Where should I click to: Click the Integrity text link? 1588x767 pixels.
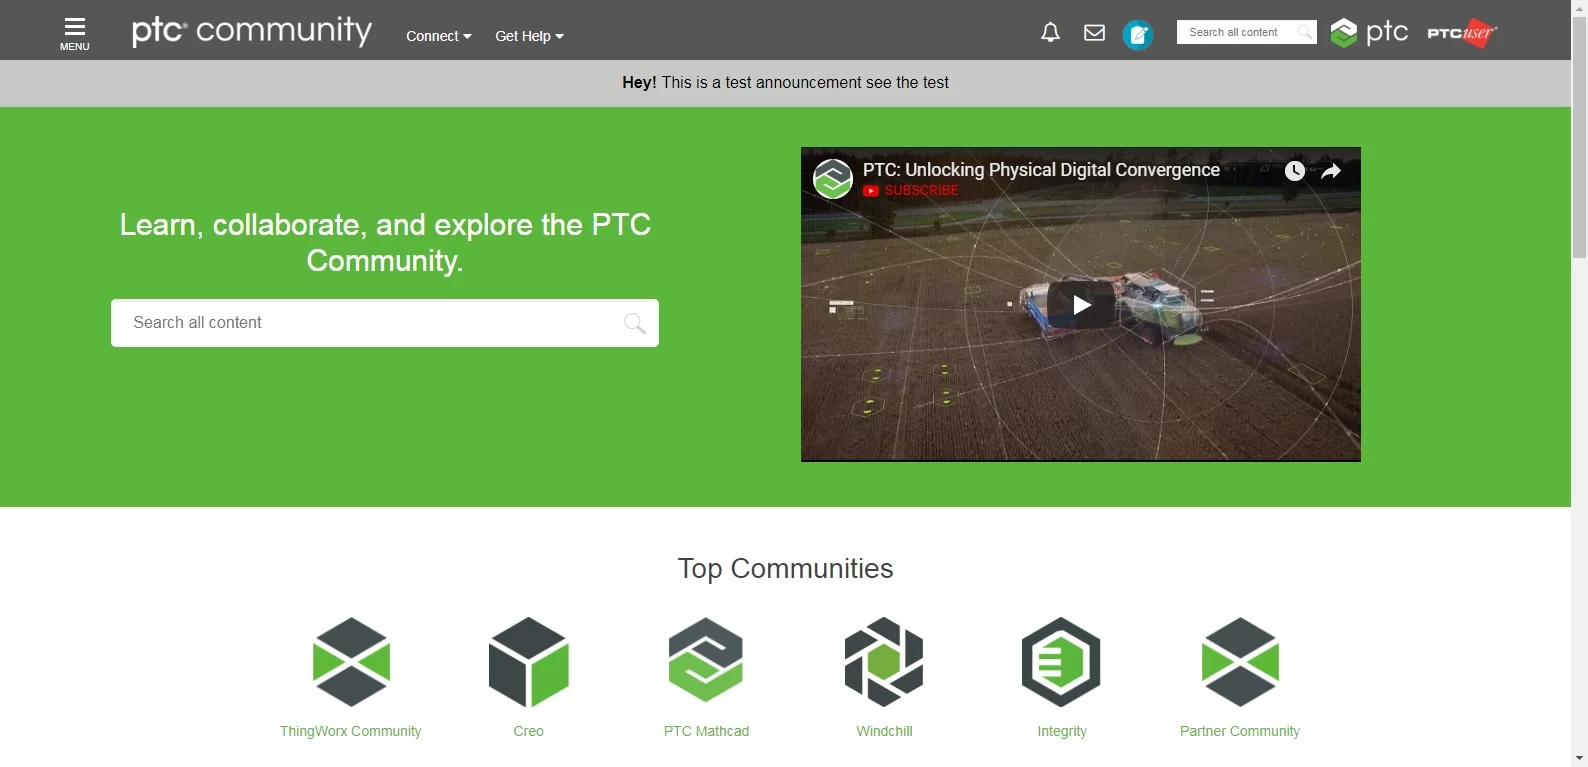(x=1062, y=731)
